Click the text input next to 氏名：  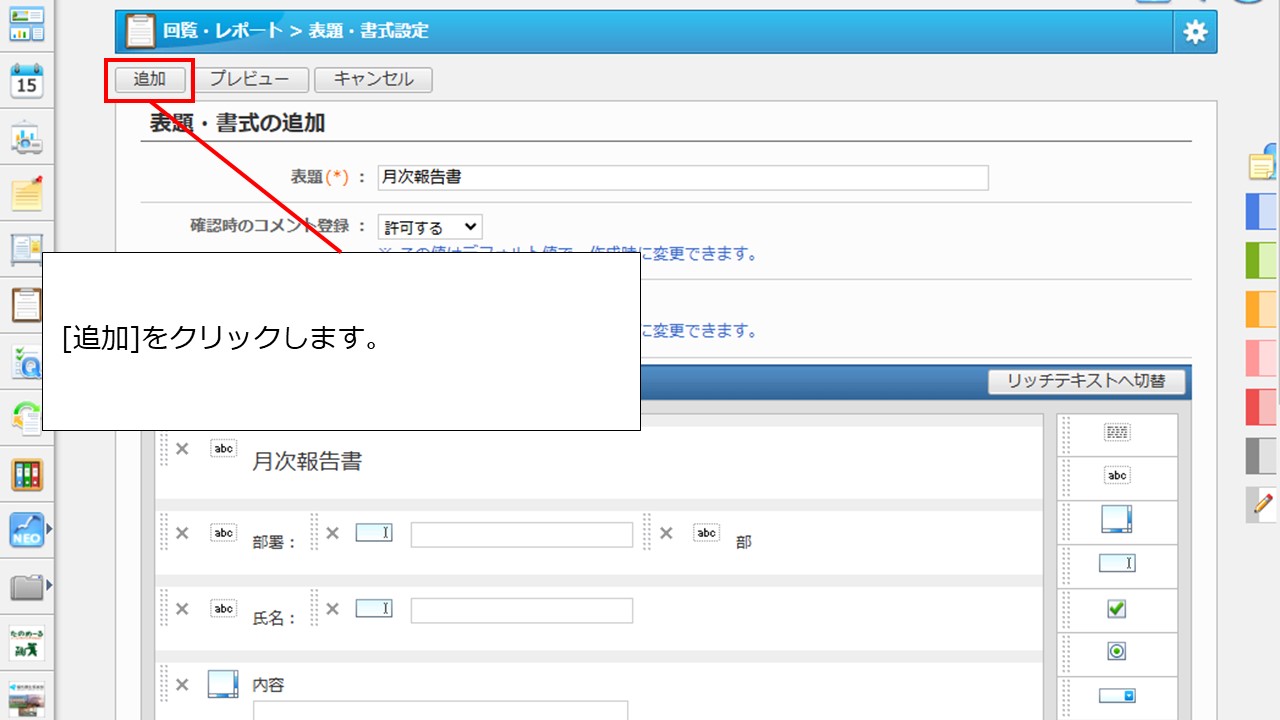522,611
